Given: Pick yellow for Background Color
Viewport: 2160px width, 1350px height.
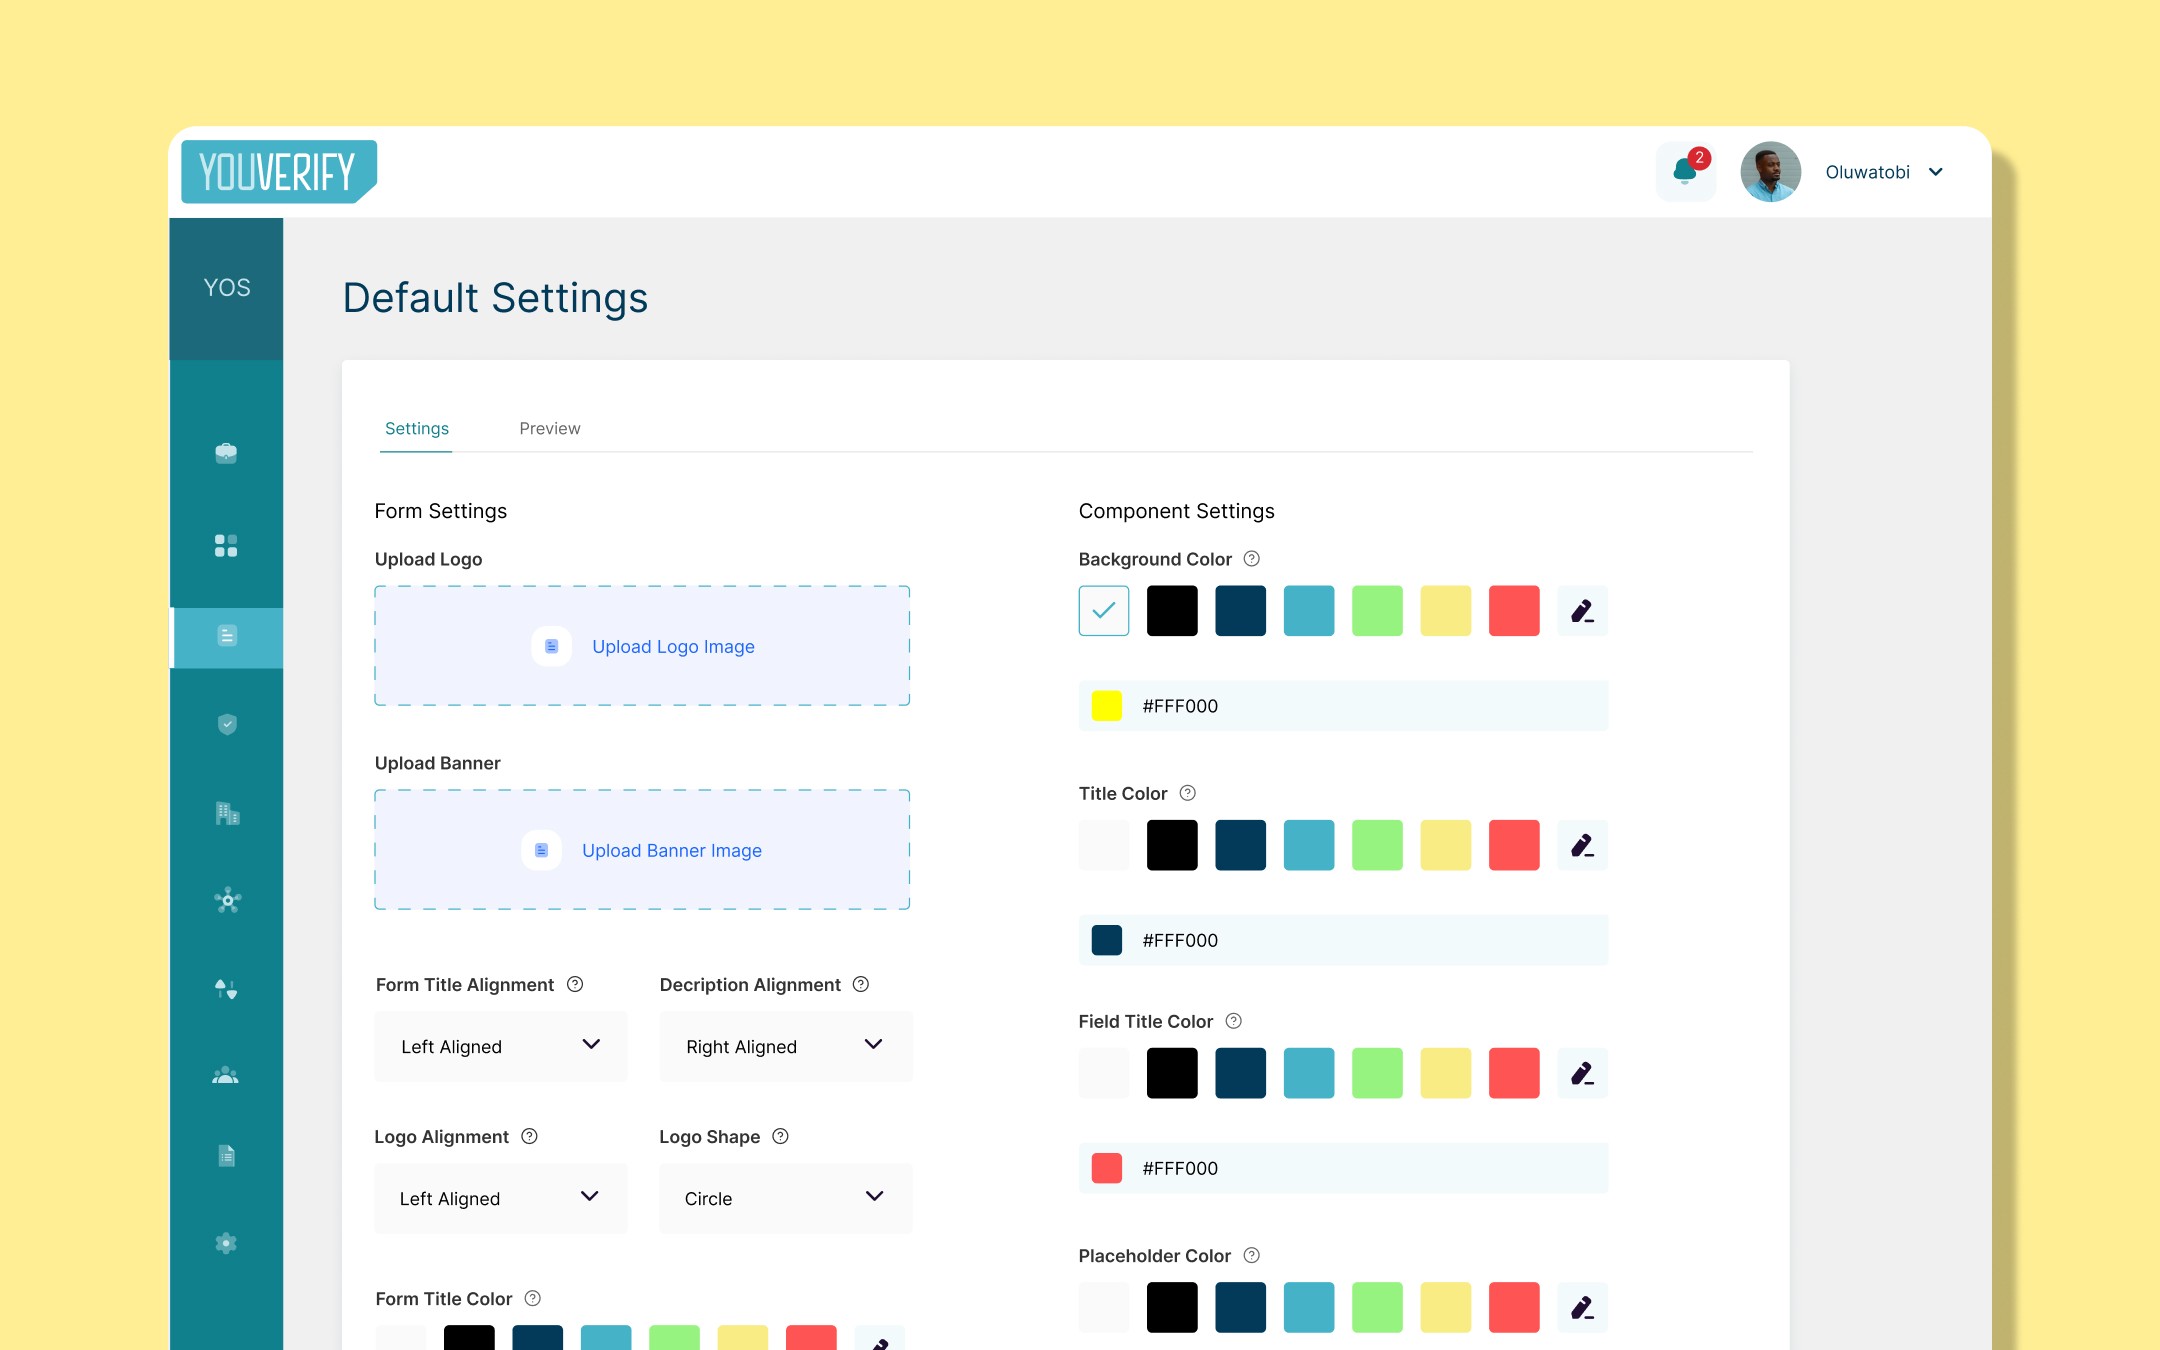Looking at the screenshot, I should pyautogui.click(x=1445, y=611).
